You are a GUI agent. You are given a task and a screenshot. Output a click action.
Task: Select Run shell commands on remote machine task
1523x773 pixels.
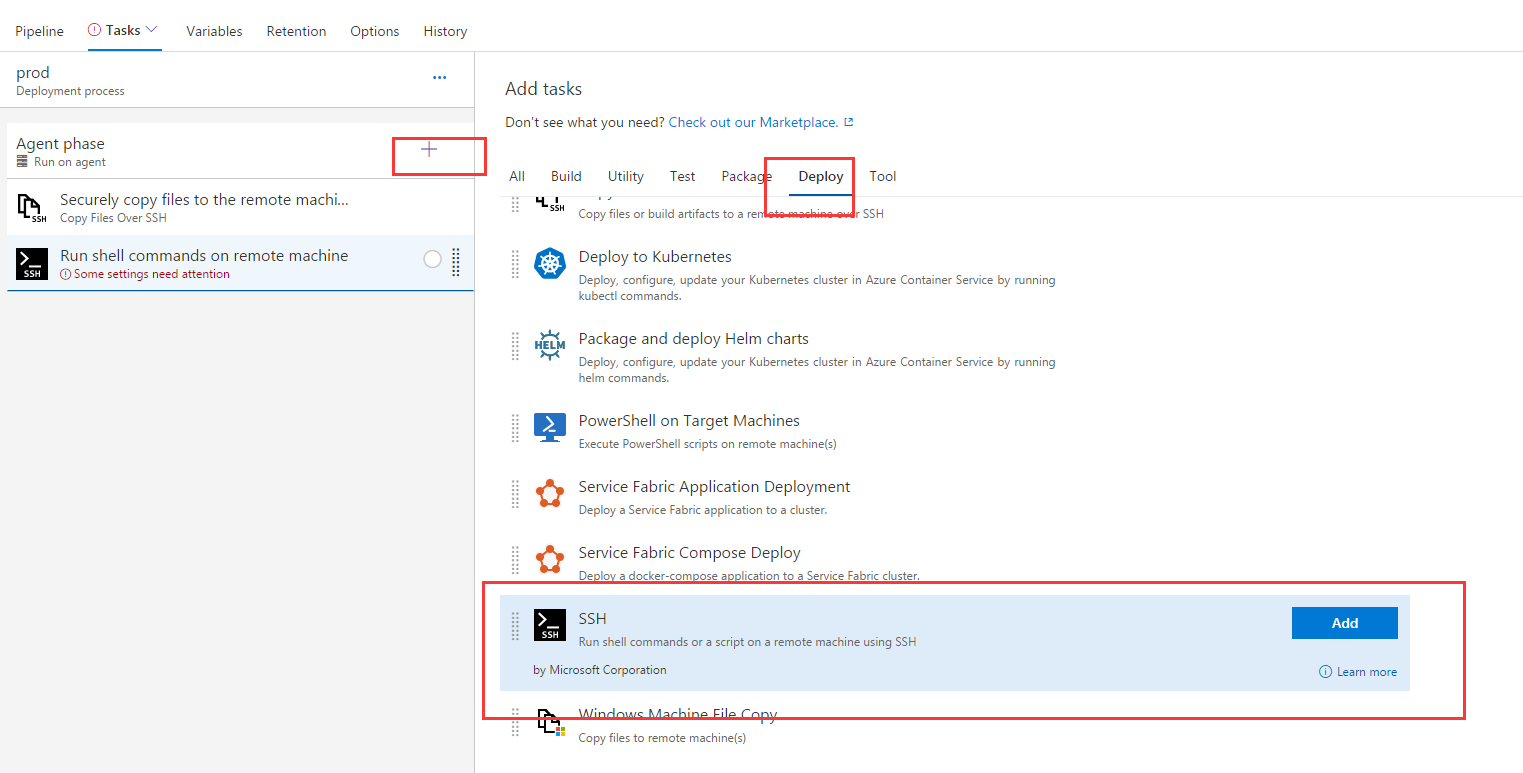pyautogui.click(x=240, y=263)
